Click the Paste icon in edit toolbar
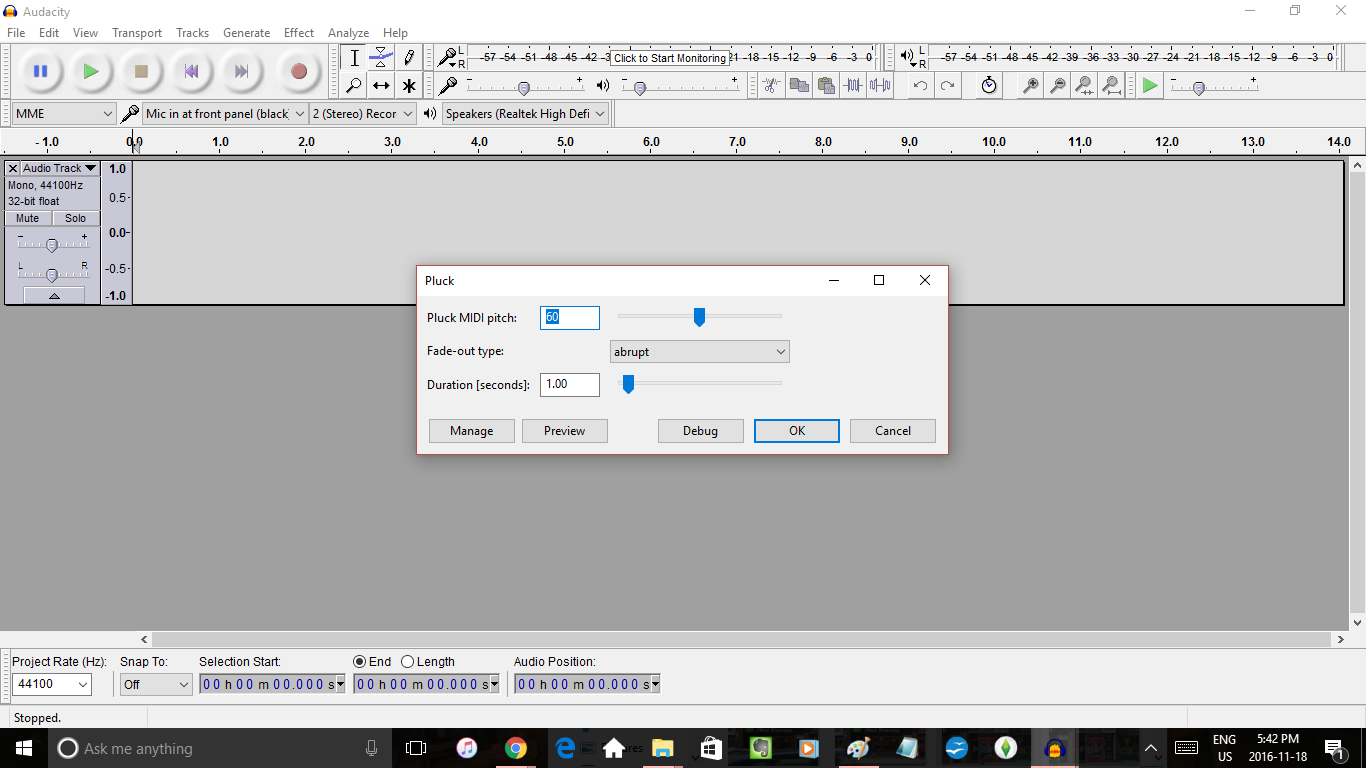 825,85
